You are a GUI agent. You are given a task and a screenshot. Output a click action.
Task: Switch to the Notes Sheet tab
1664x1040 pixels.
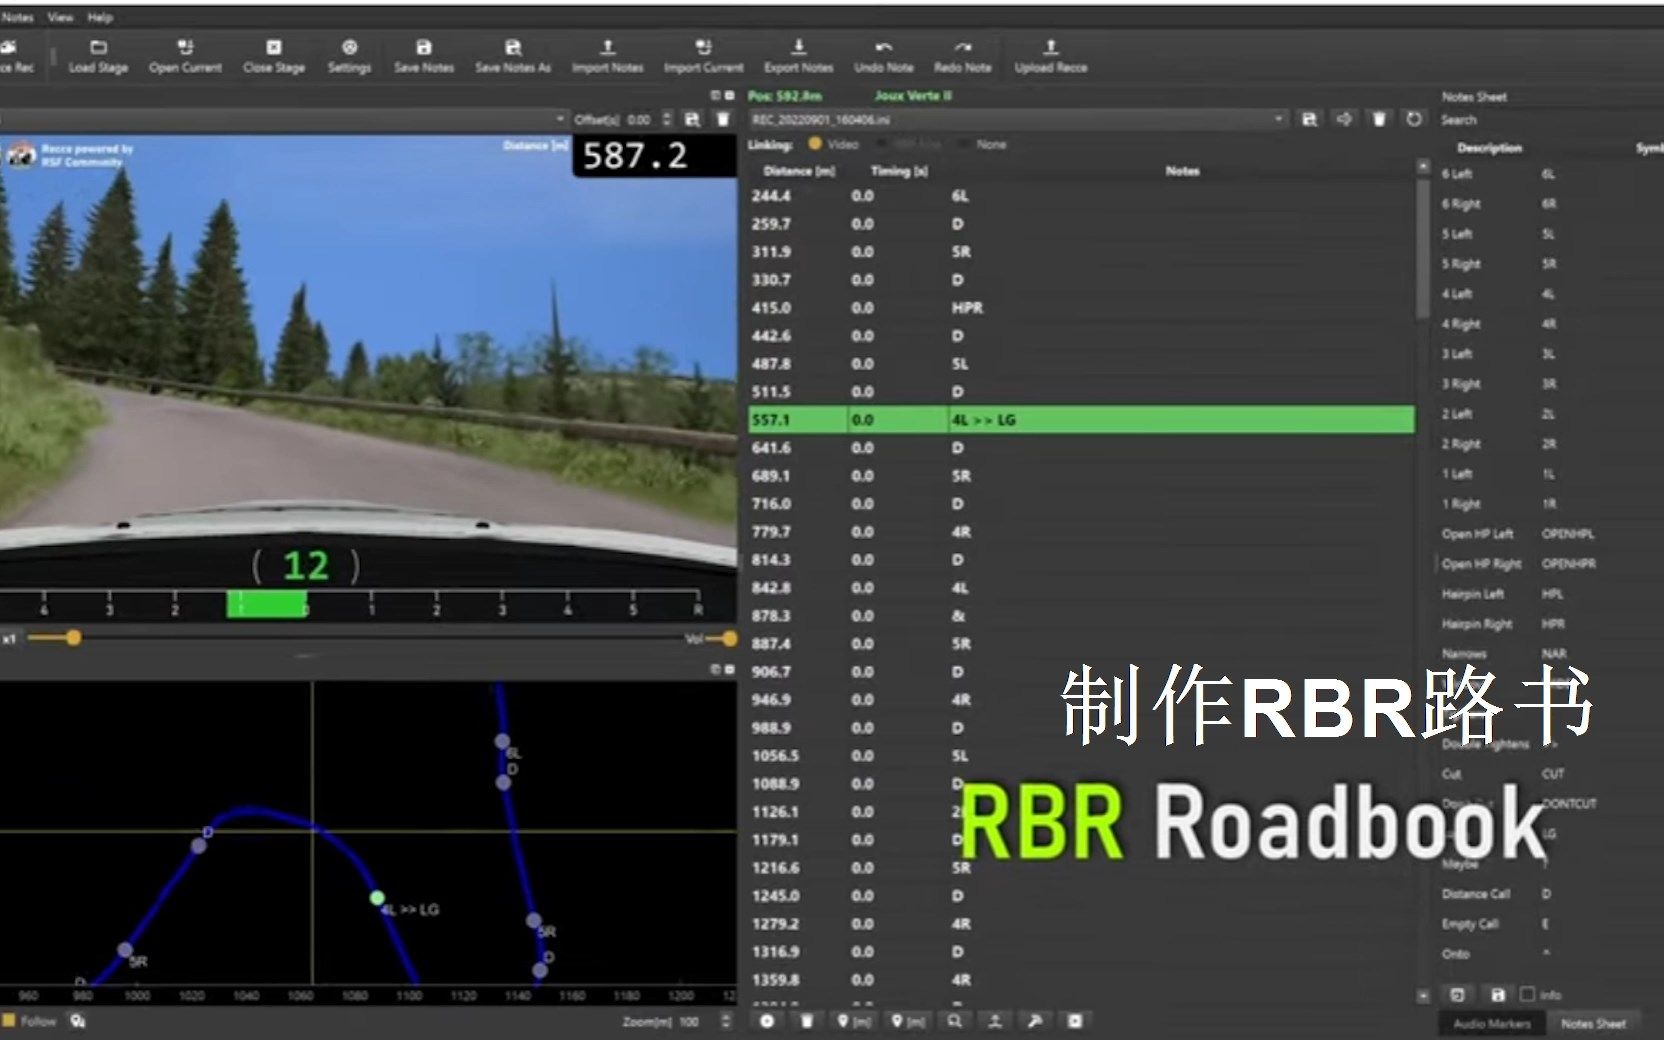coord(1593,1023)
